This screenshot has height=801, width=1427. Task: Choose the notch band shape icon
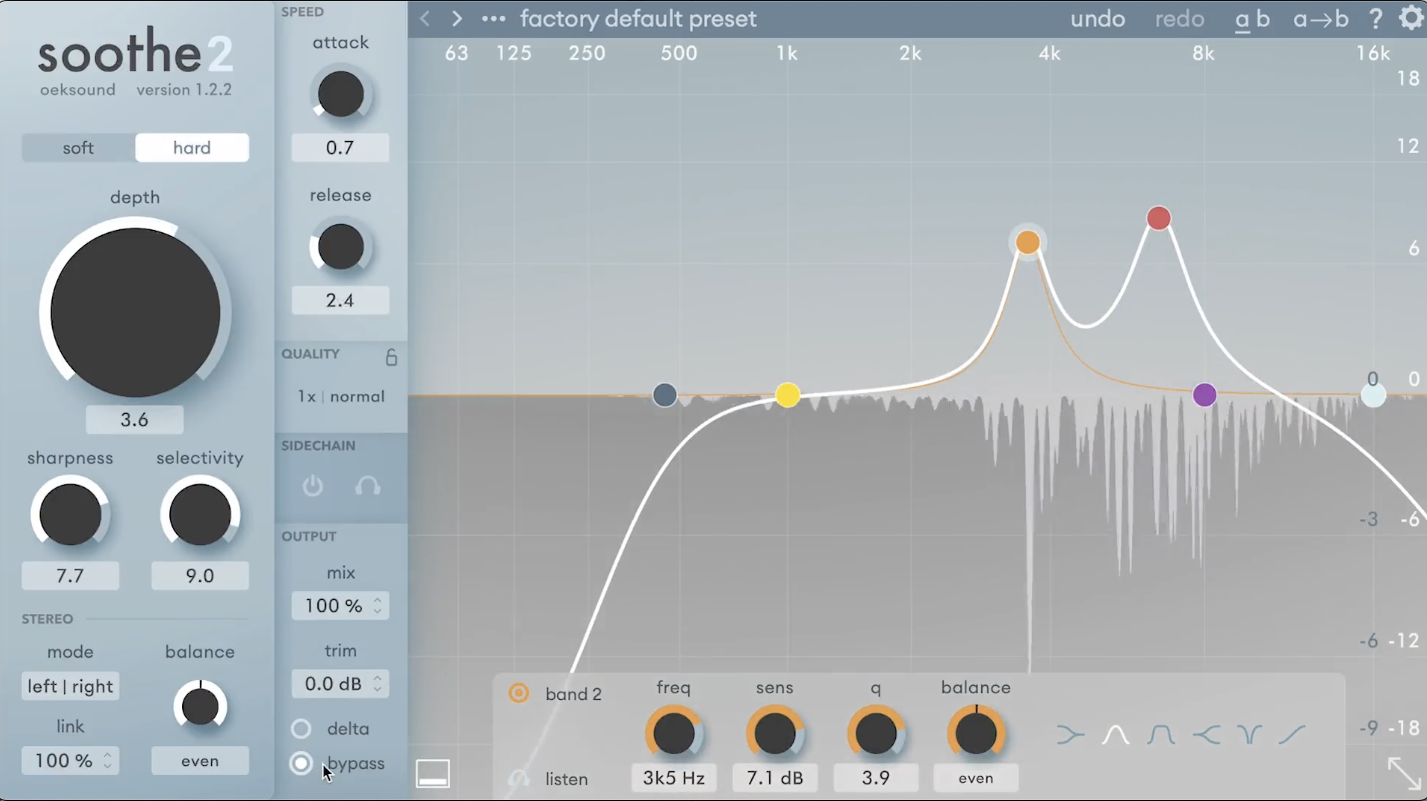(x=1250, y=733)
